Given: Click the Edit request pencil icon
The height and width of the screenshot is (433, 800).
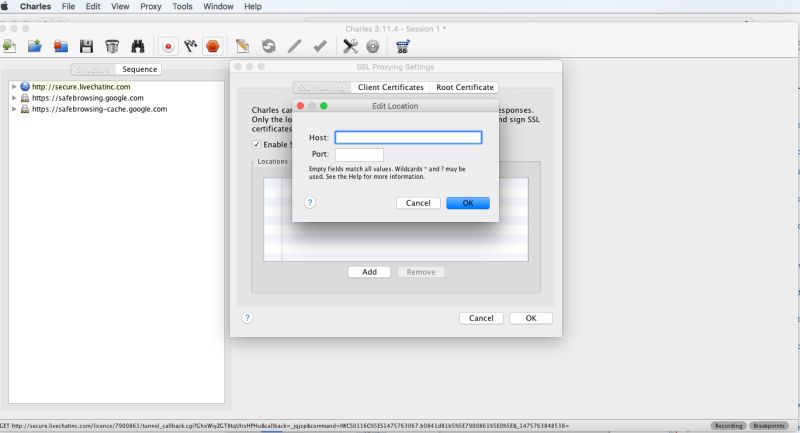Looking at the screenshot, I should coord(294,46).
